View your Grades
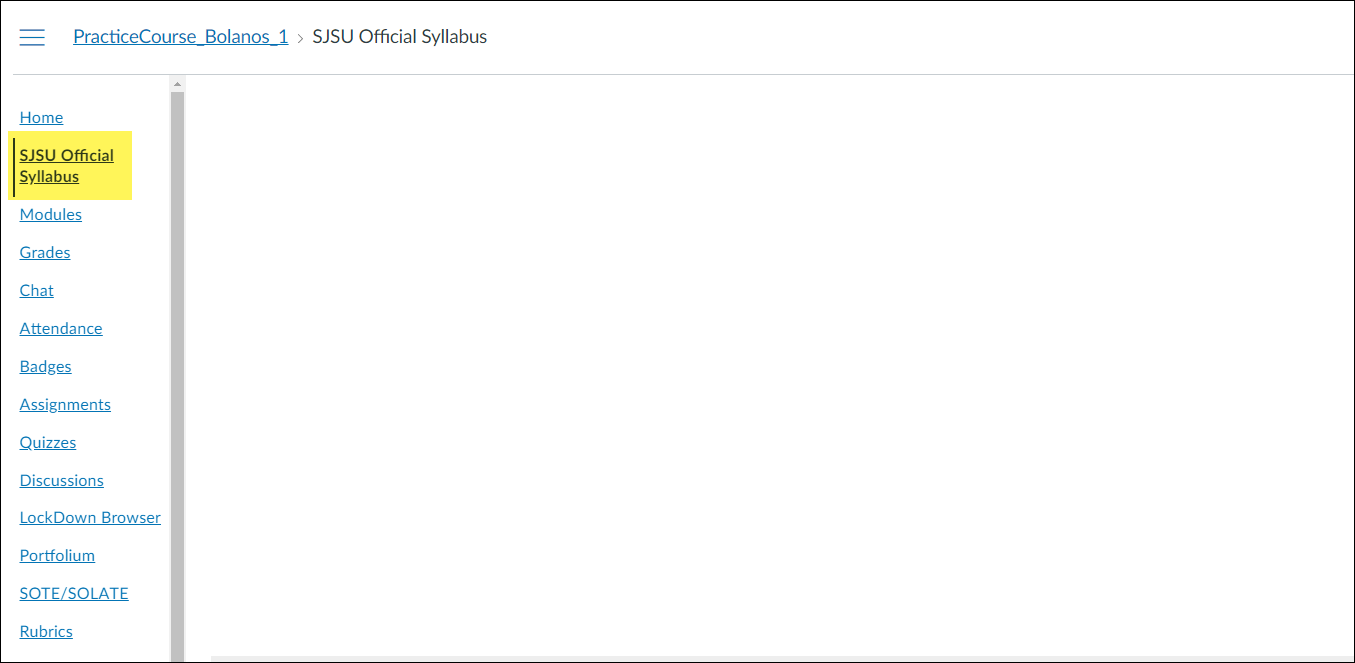 tap(44, 252)
